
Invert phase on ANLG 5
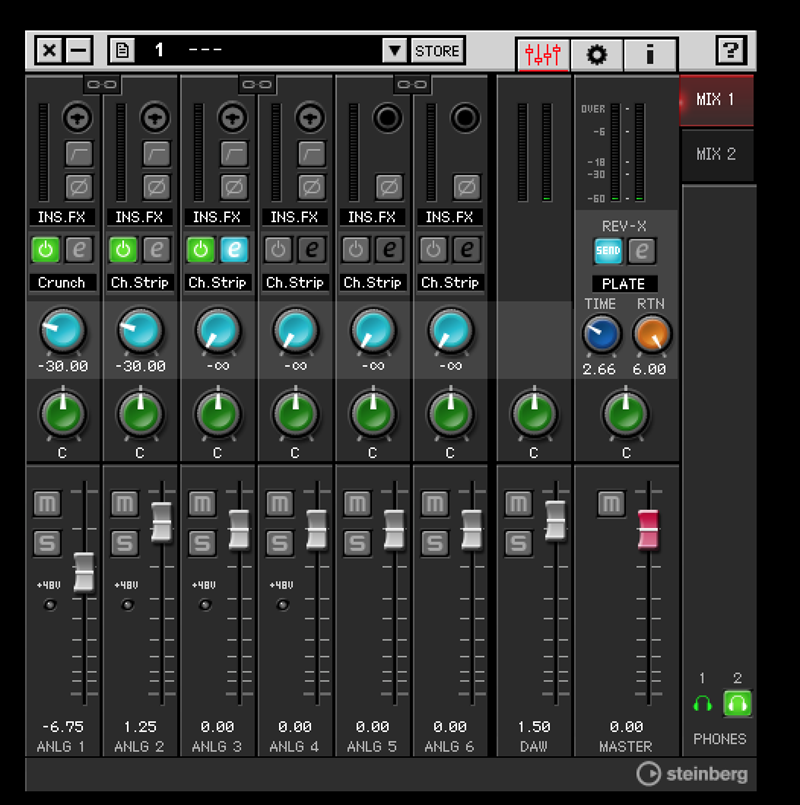tap(389, 187)
